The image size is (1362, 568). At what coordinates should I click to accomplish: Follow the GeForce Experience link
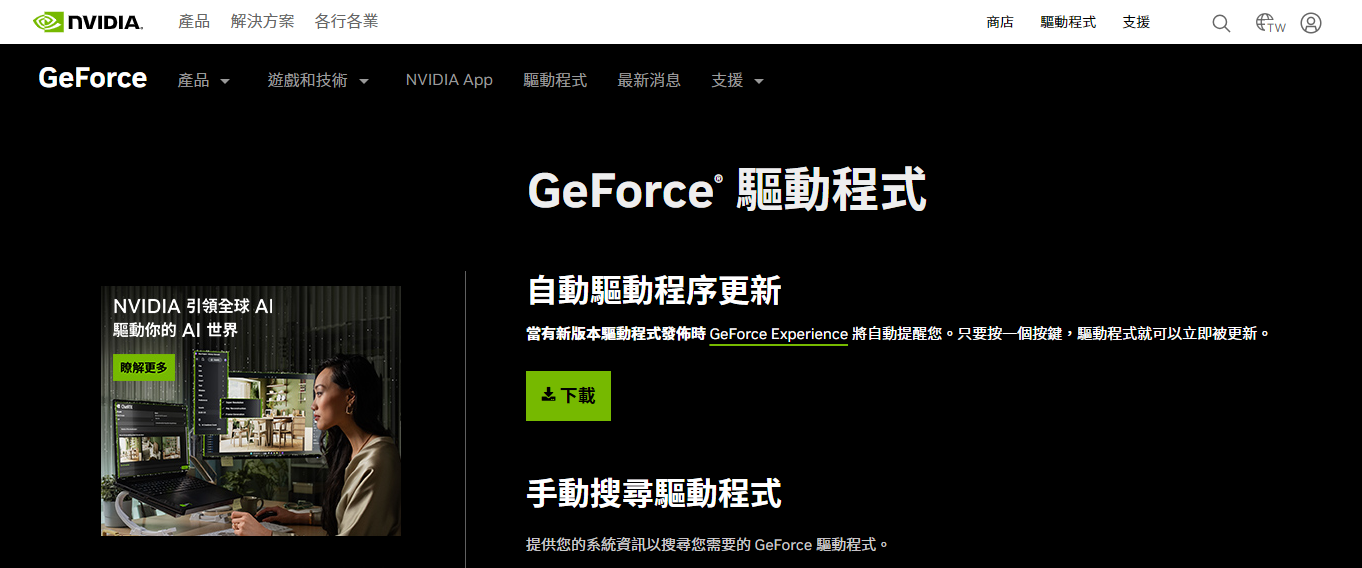point(778,334)
